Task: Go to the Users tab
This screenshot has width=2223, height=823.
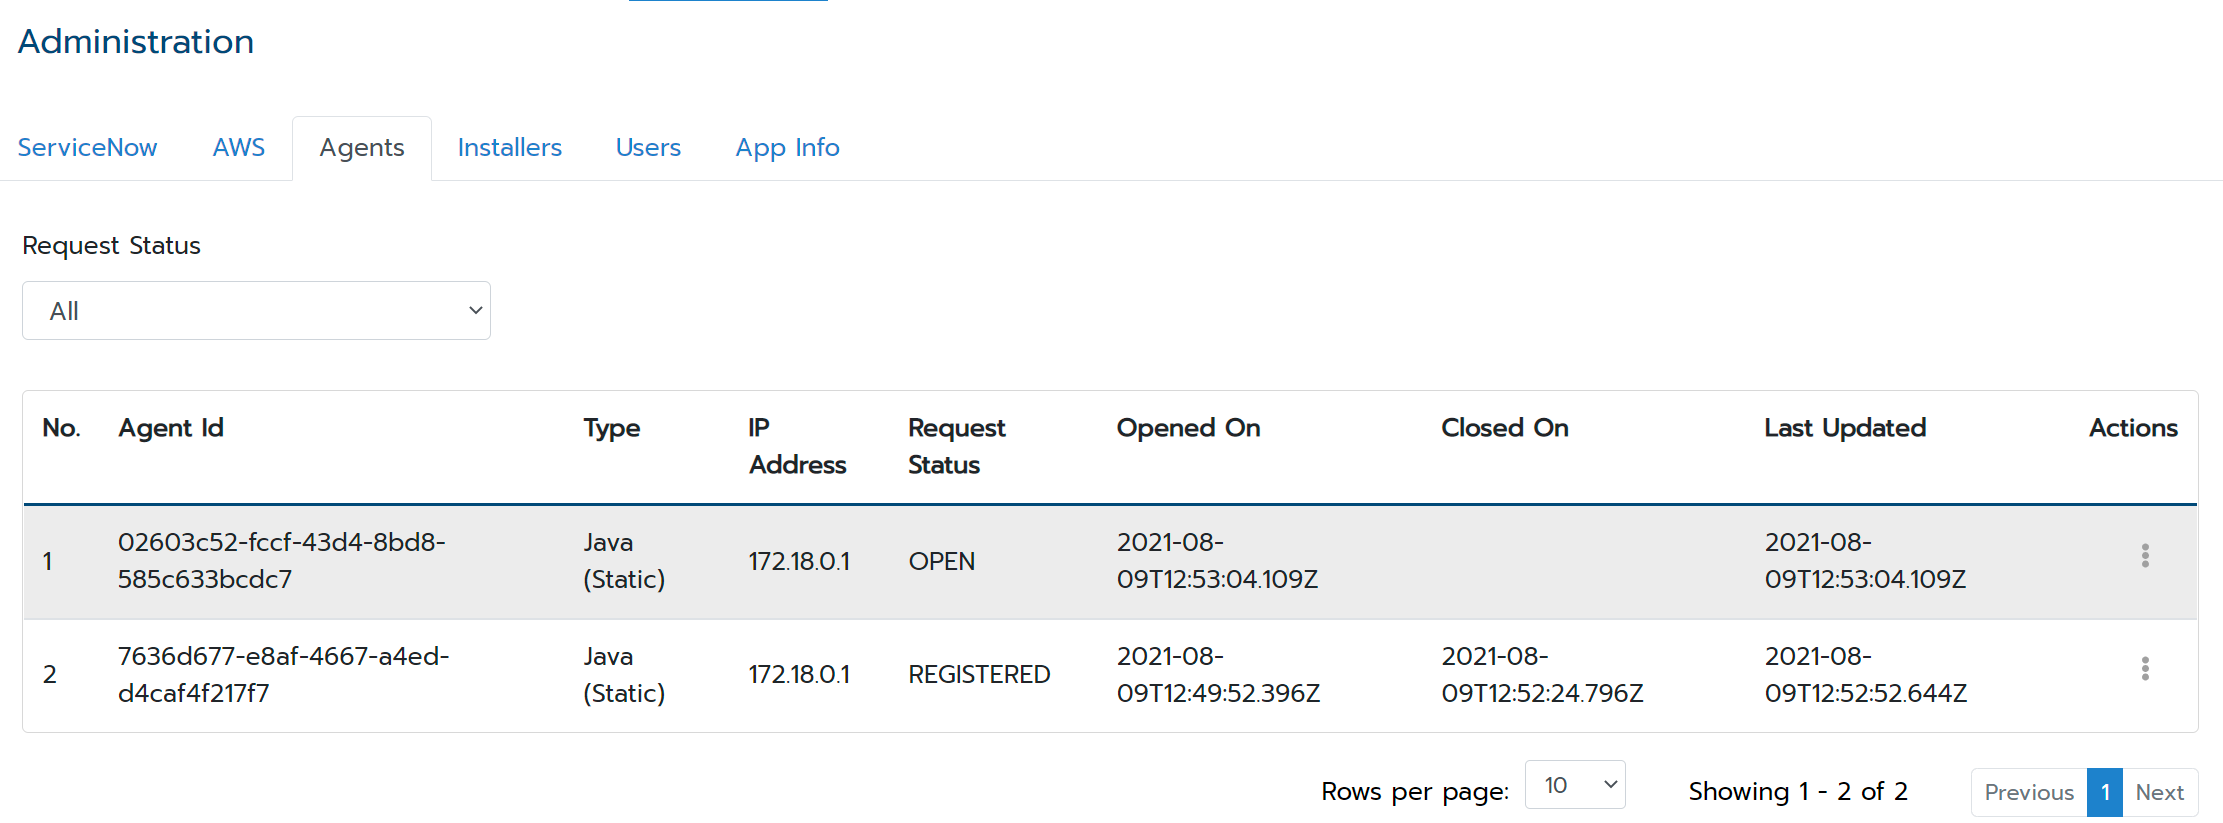Action: pyautogui.click(x=648, y=147)
